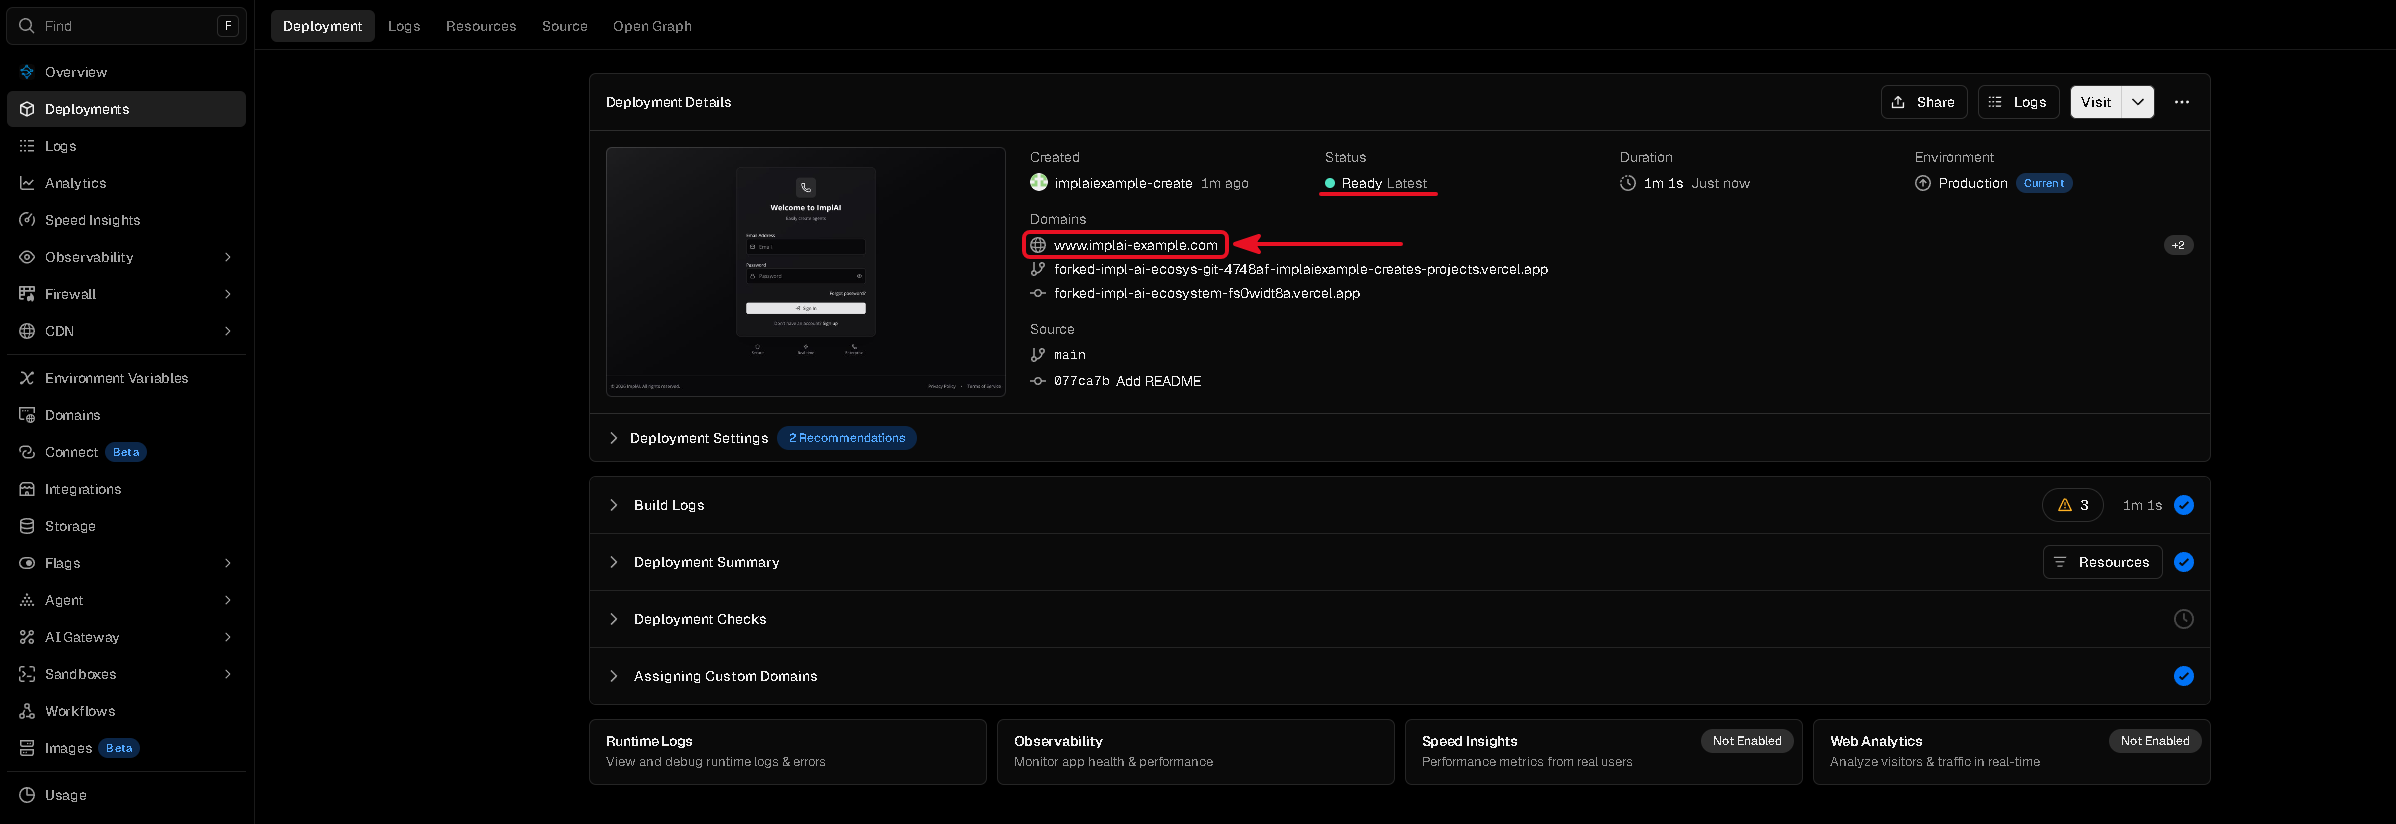
Task: Click the Workflows icon in sidebar
Action: click(27, 711)
